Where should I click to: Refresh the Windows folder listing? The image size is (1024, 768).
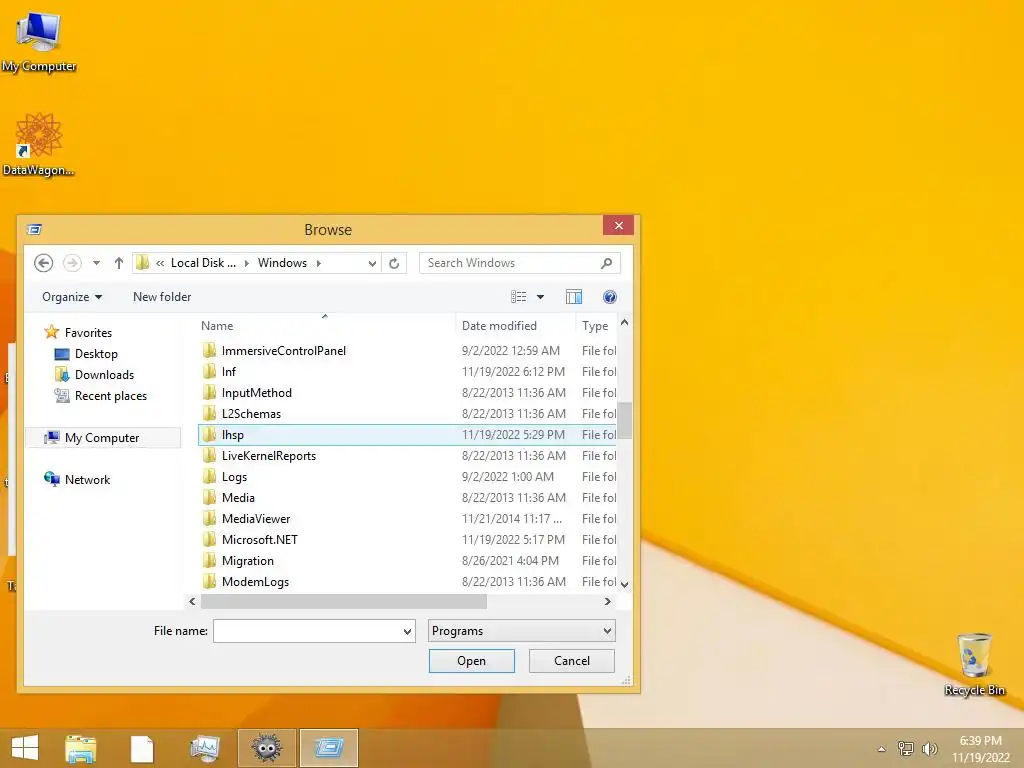[394, 263]
